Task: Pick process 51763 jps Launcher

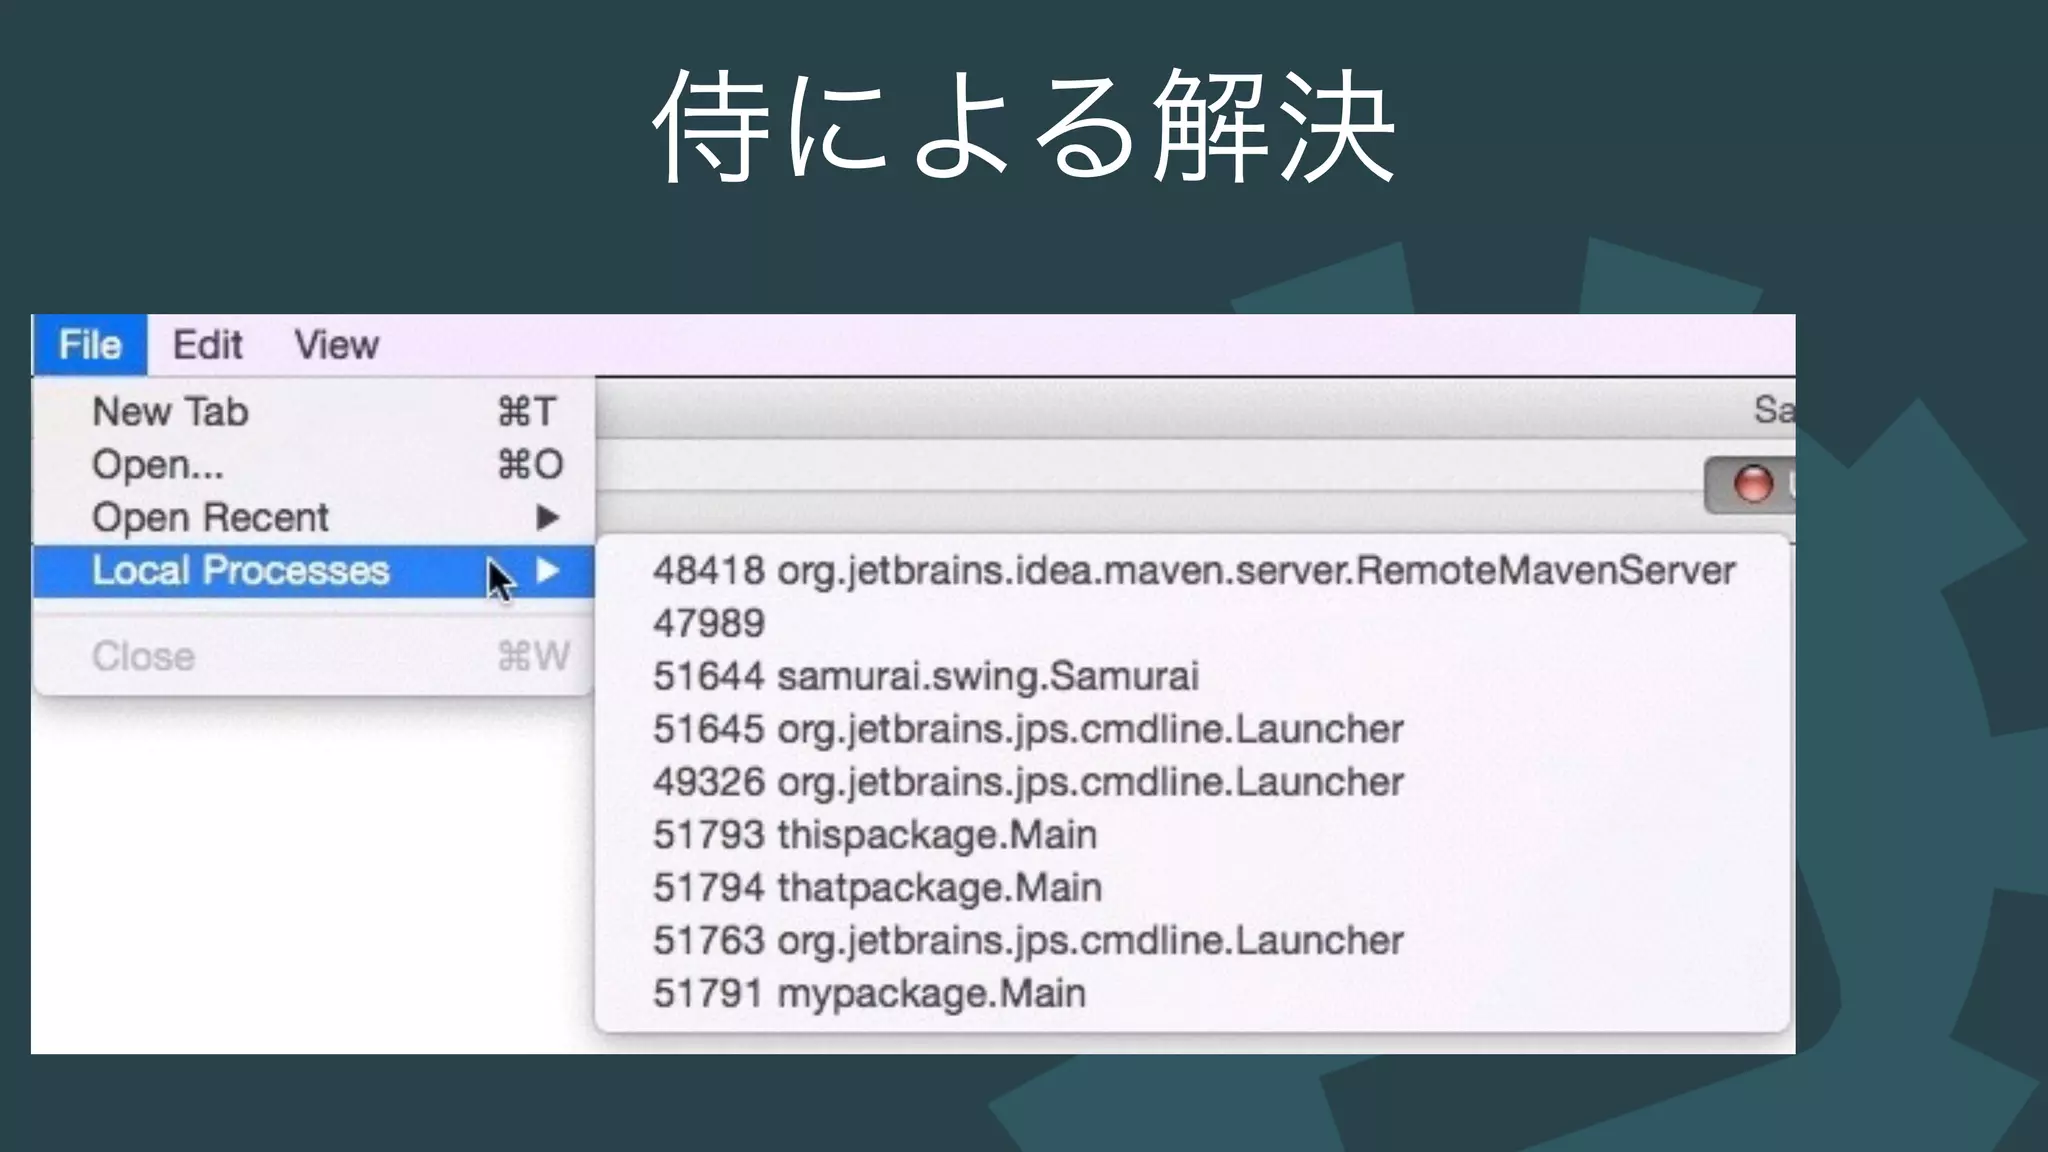Action: tap(1028, 941)
